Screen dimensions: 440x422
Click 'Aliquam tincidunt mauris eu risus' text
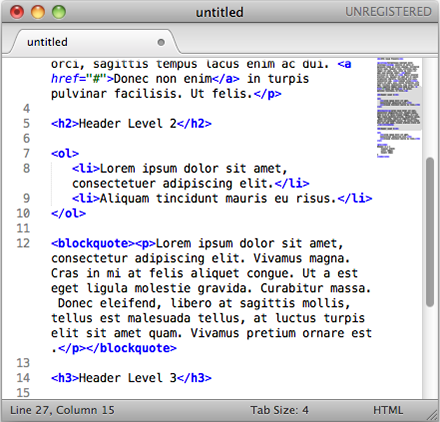[215, 199]
